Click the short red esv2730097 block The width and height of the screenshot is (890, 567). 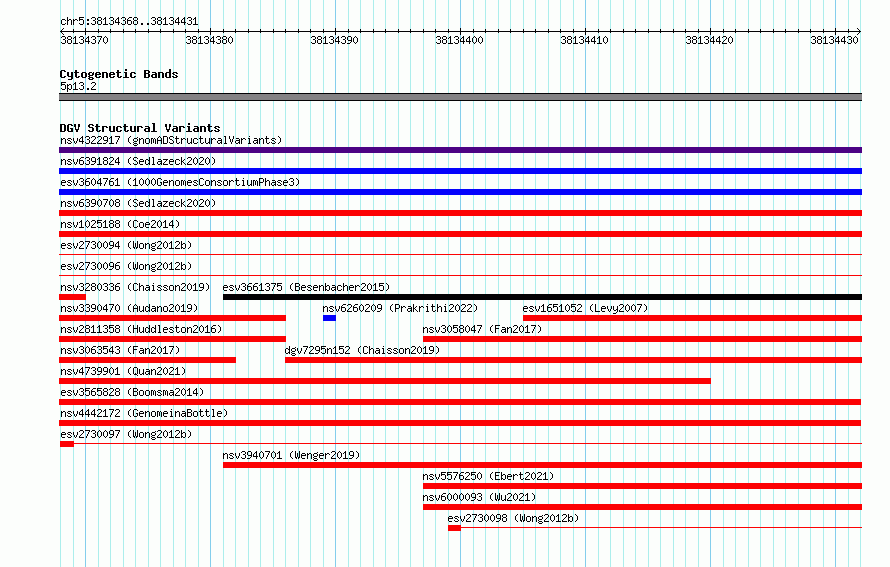coord(67,444)
